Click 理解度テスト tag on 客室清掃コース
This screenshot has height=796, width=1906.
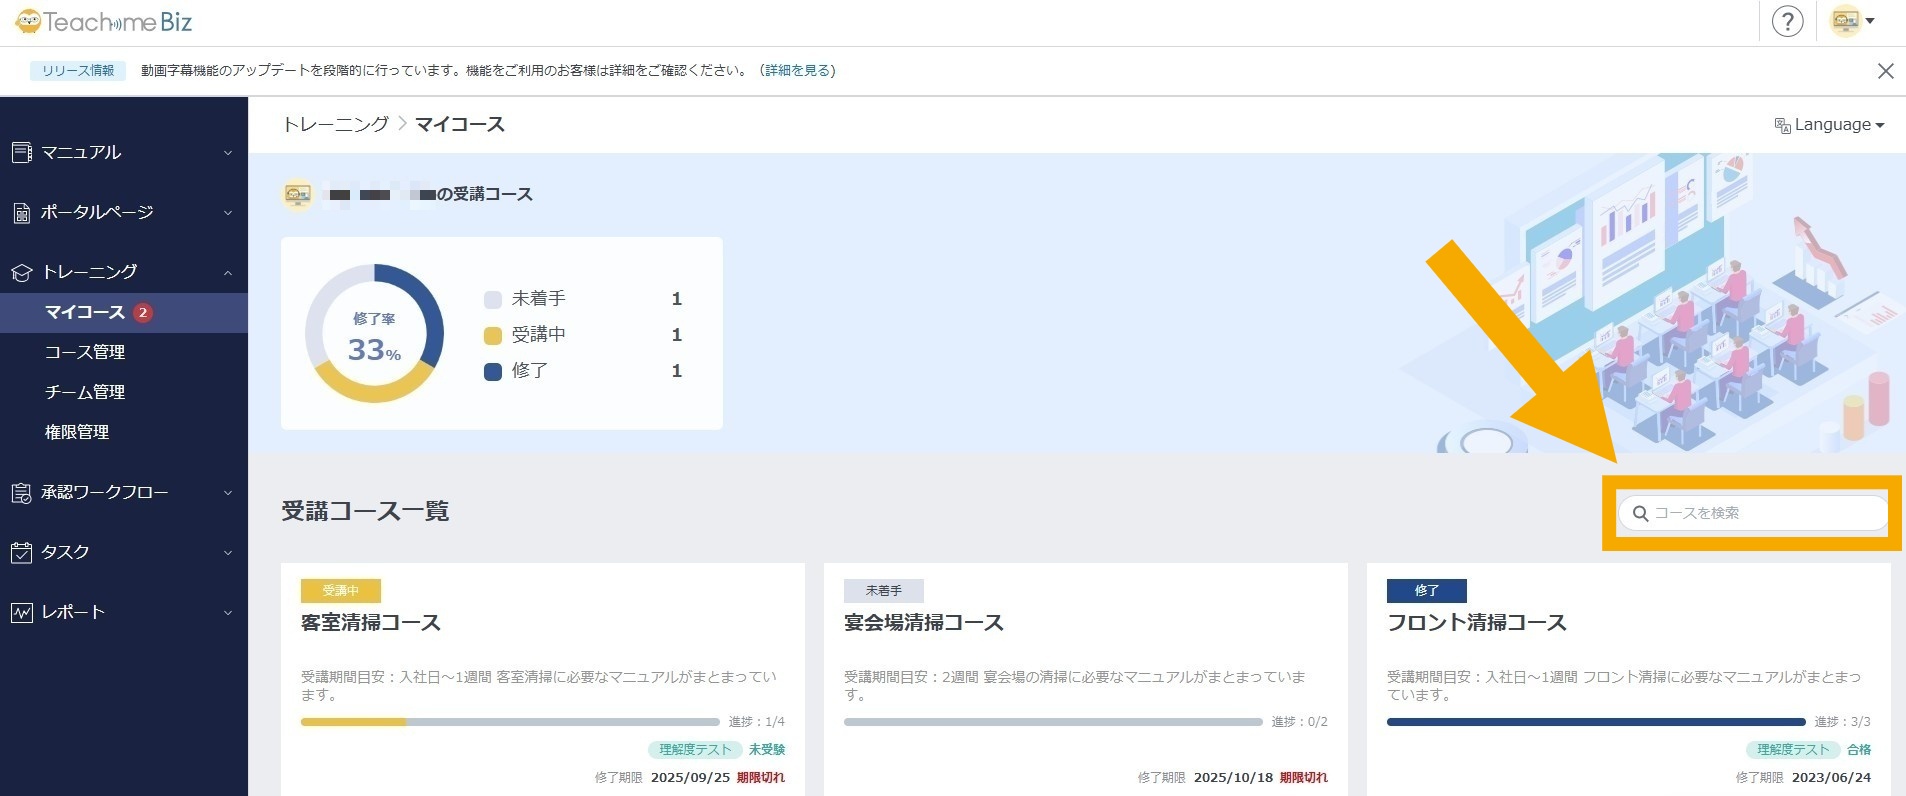[695, 749]
